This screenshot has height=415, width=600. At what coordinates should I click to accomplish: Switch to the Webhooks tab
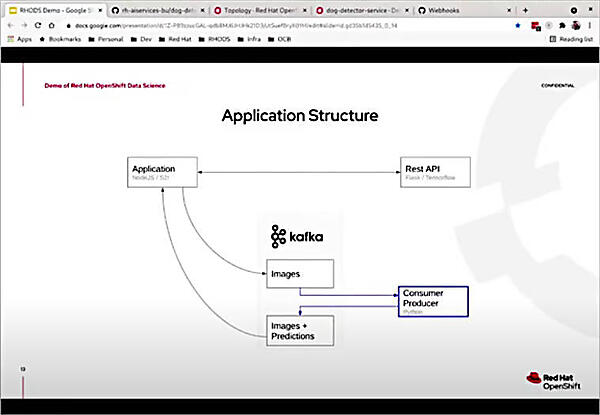coord(448,8)
